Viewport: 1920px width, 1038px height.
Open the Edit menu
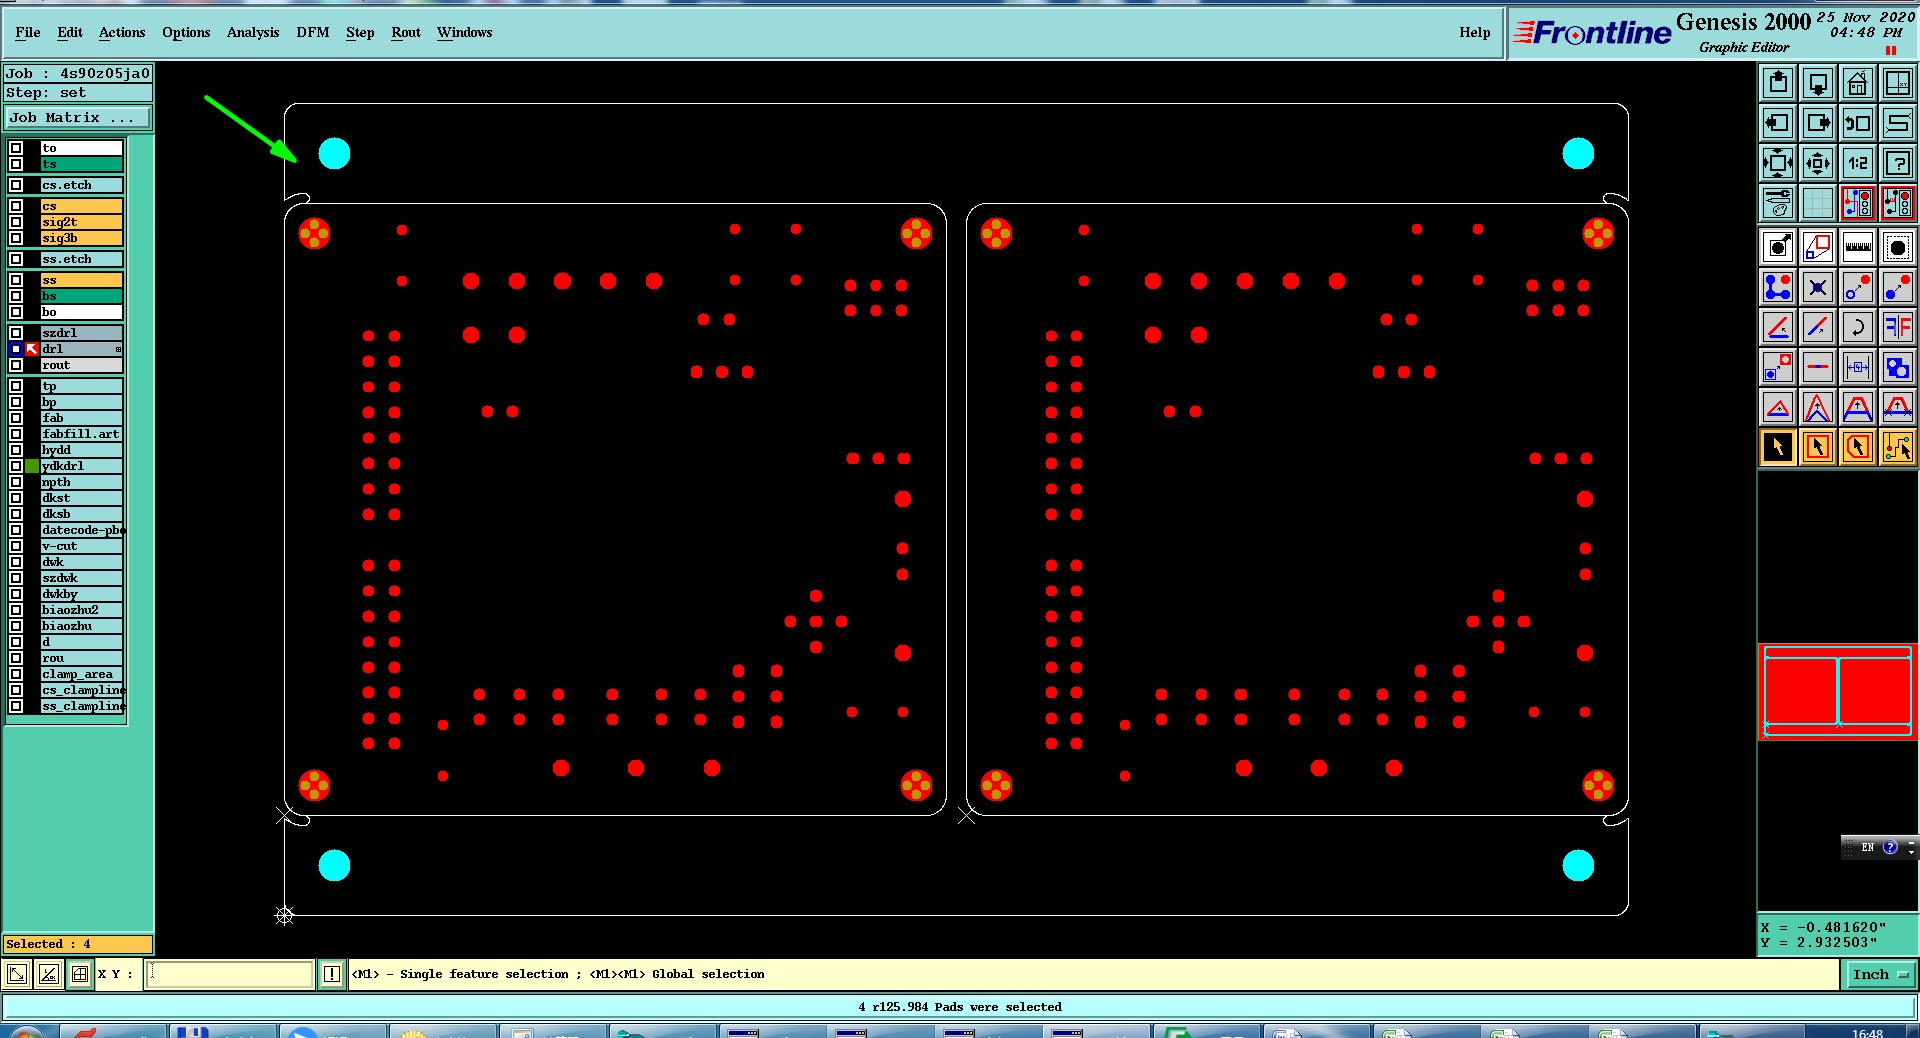70,32
